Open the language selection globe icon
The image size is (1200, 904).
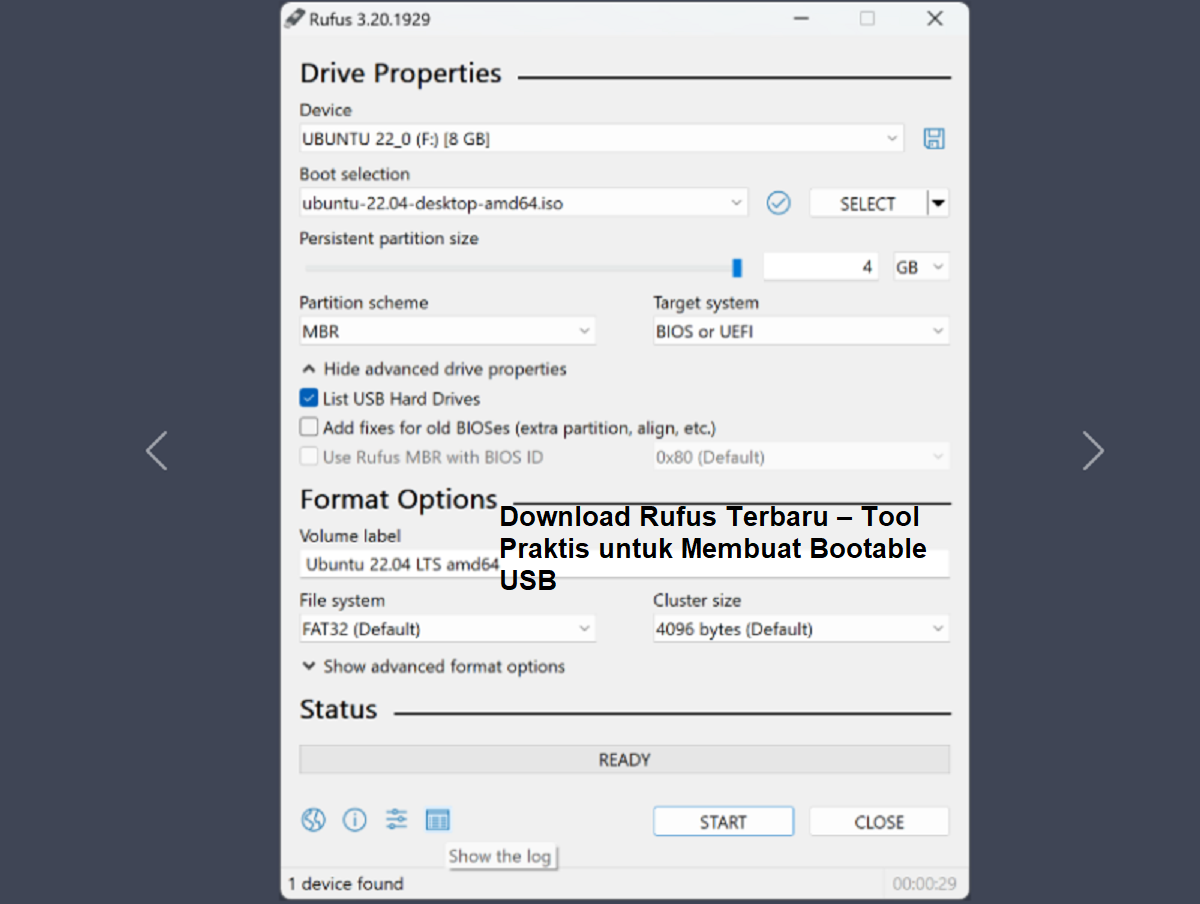click(x=313, y=819)
